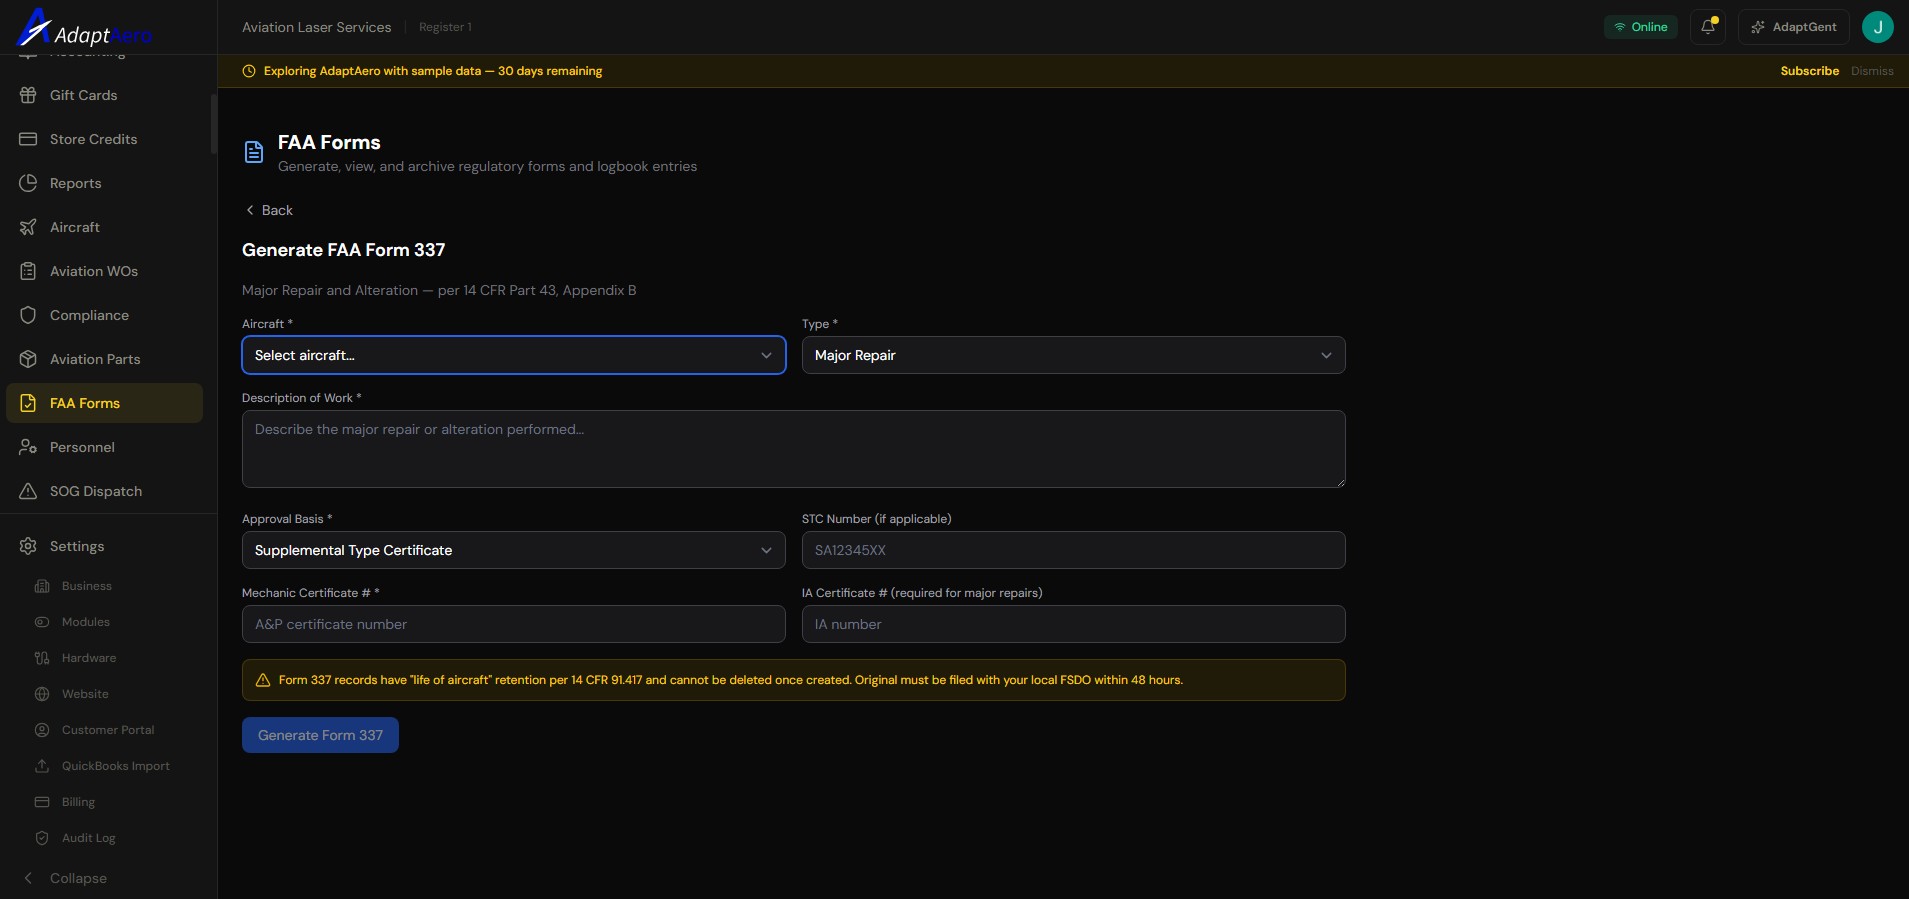This screenshot has height=899, width=1909.
Task: Open Aviation WOs clipboard icon
Action: coord(28,271)
